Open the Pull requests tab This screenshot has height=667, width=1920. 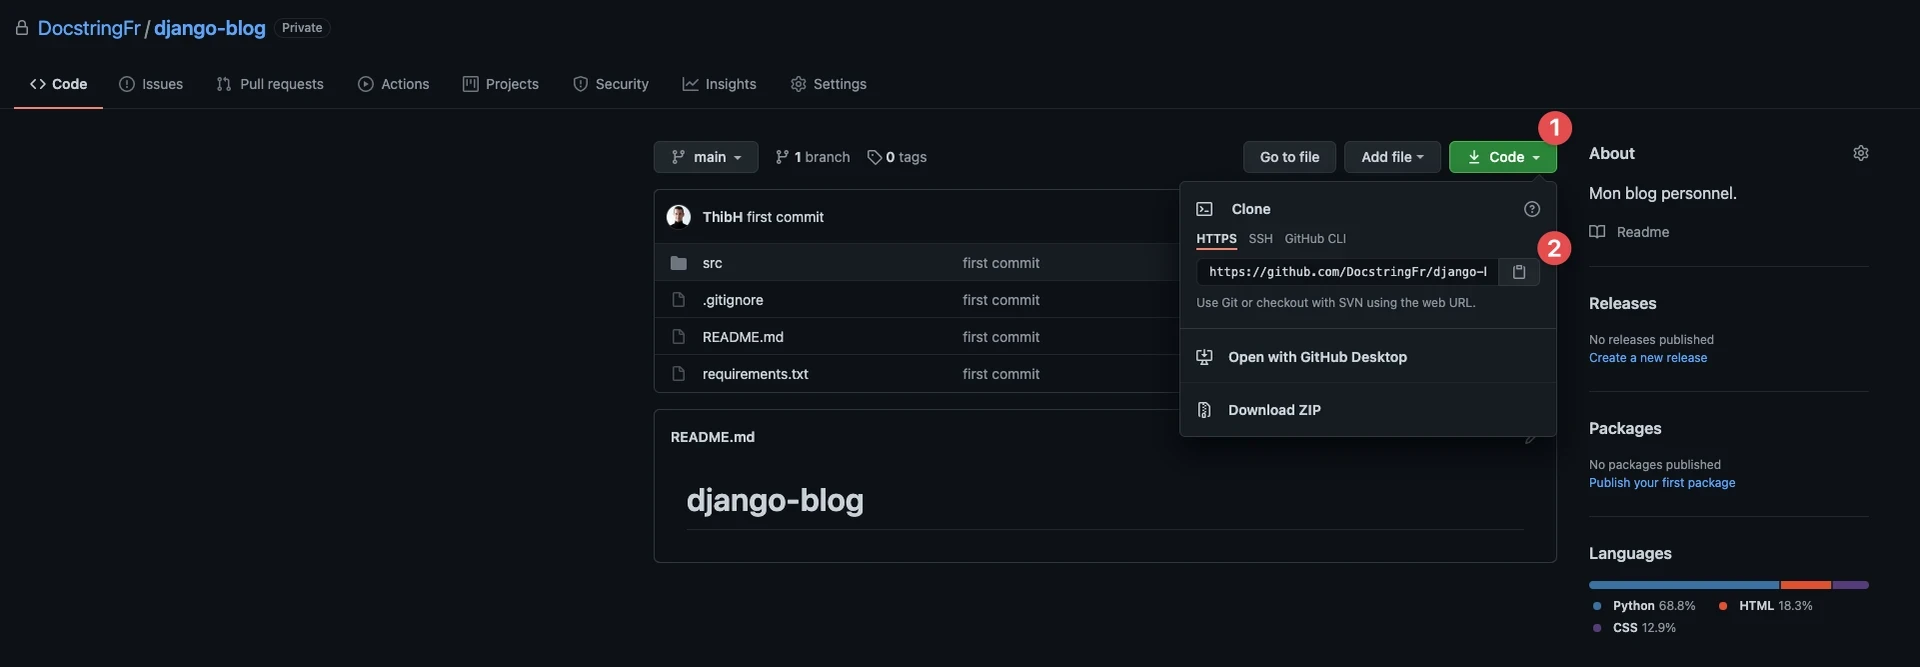click(x=270, y=84)
